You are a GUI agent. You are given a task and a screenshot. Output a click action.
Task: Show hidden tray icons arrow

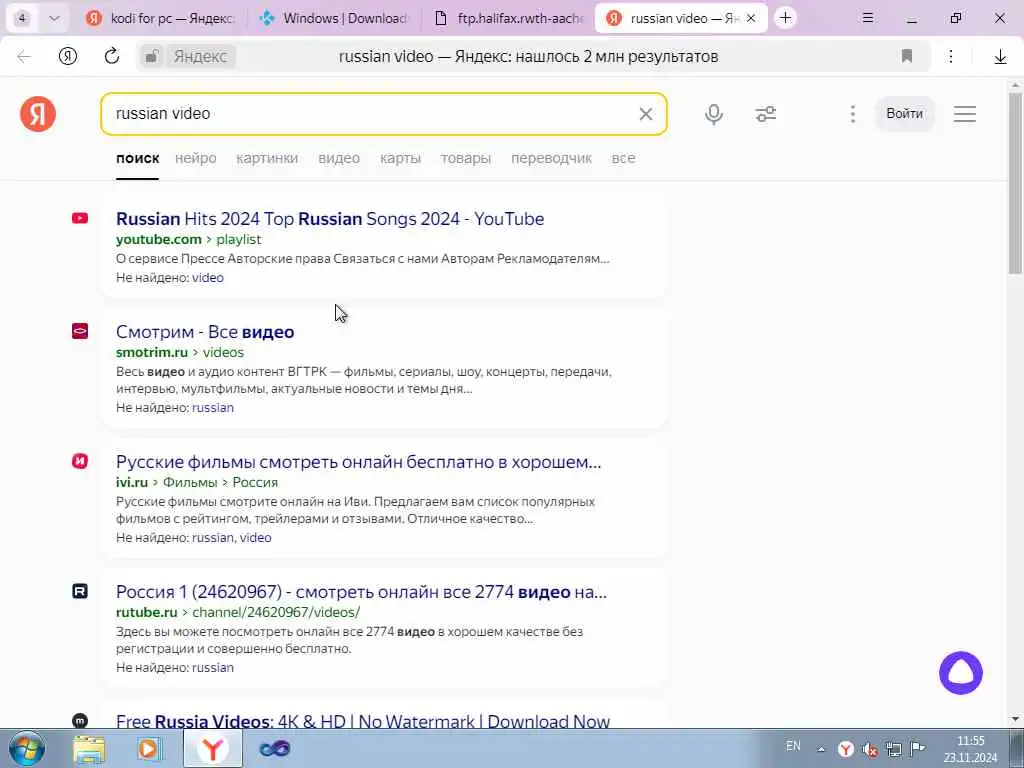[821, 750]
